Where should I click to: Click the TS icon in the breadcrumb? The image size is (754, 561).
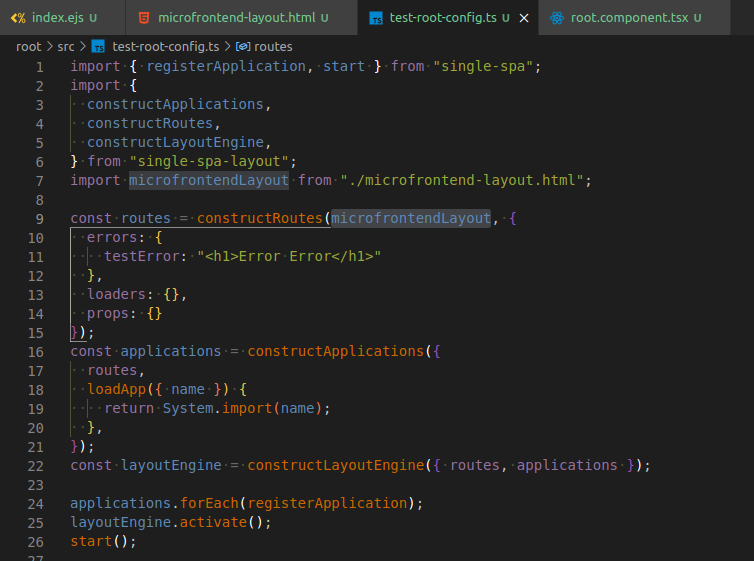click(x=98, y=47)
